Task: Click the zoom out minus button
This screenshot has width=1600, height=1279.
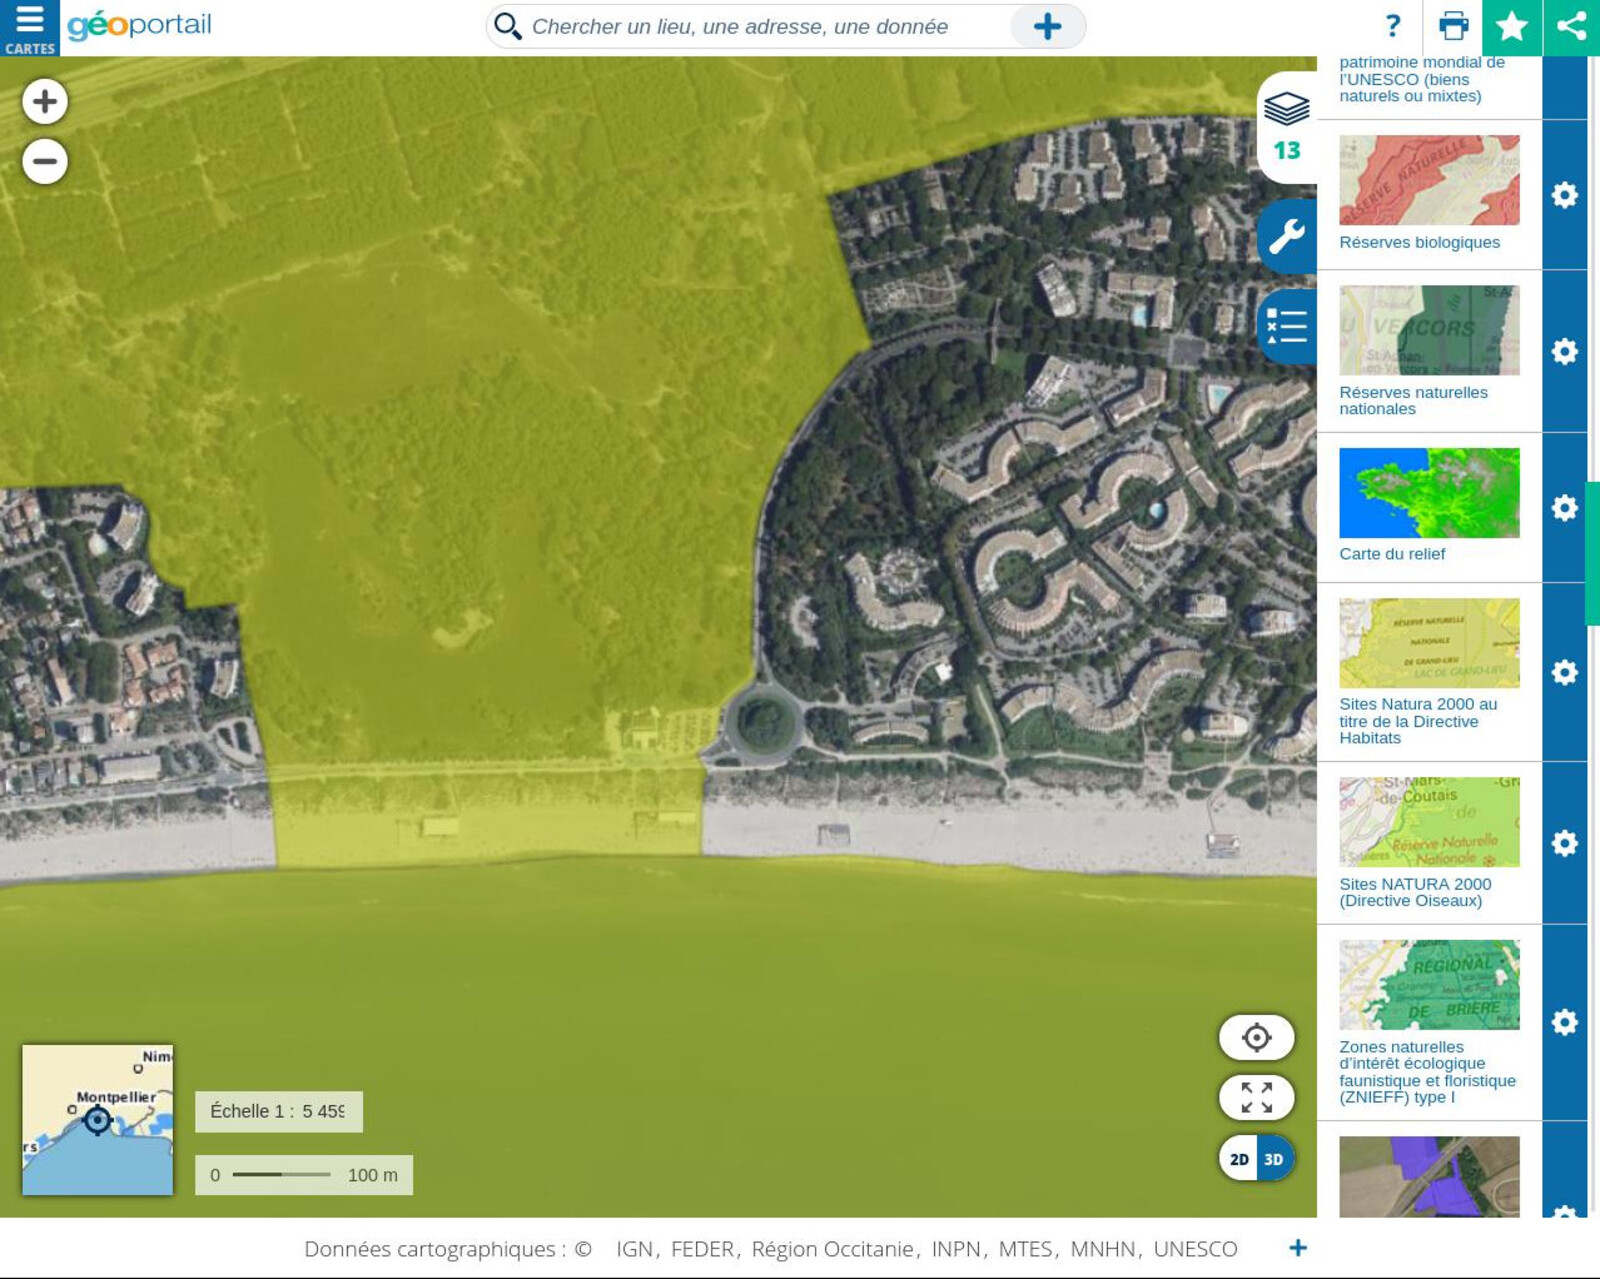Action: tap(45, 161)
